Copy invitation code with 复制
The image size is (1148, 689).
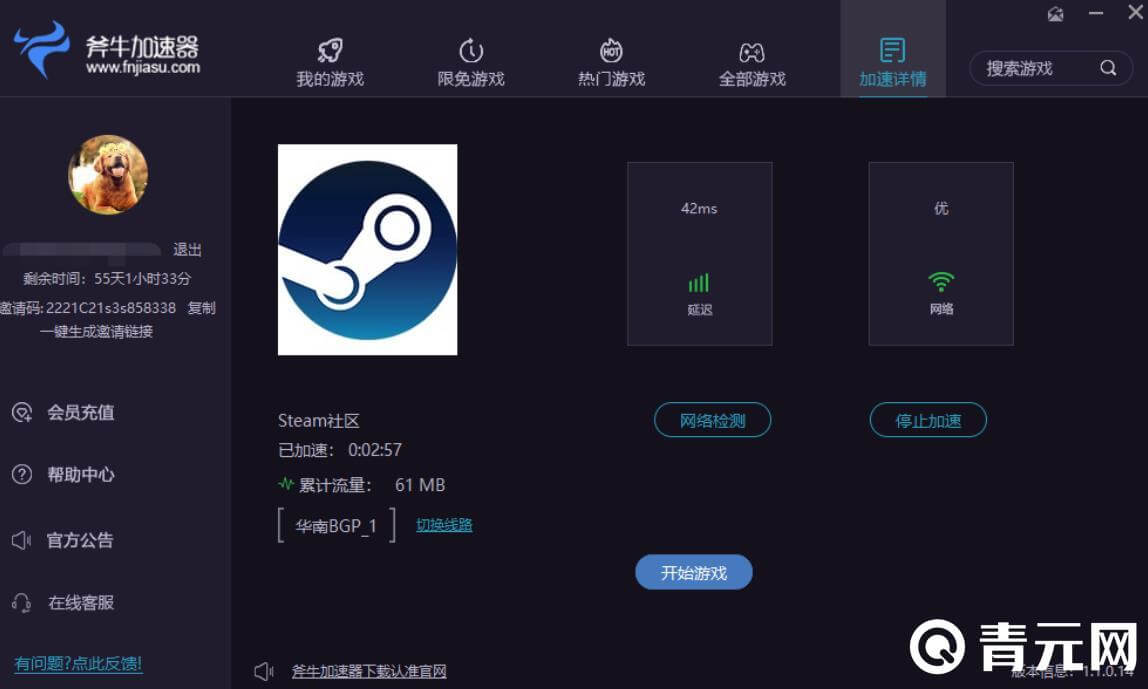[x=201, y=308]
